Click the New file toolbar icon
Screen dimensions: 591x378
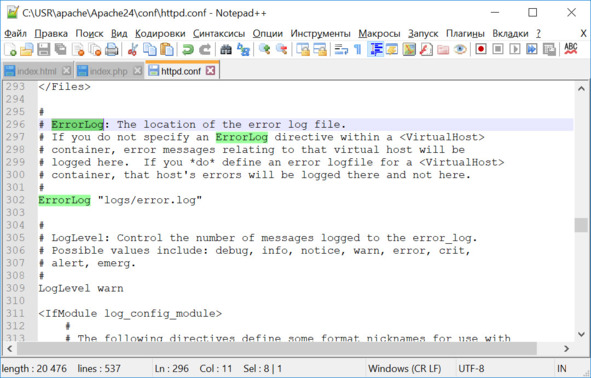pyautogui.click(x=10, y=49)
